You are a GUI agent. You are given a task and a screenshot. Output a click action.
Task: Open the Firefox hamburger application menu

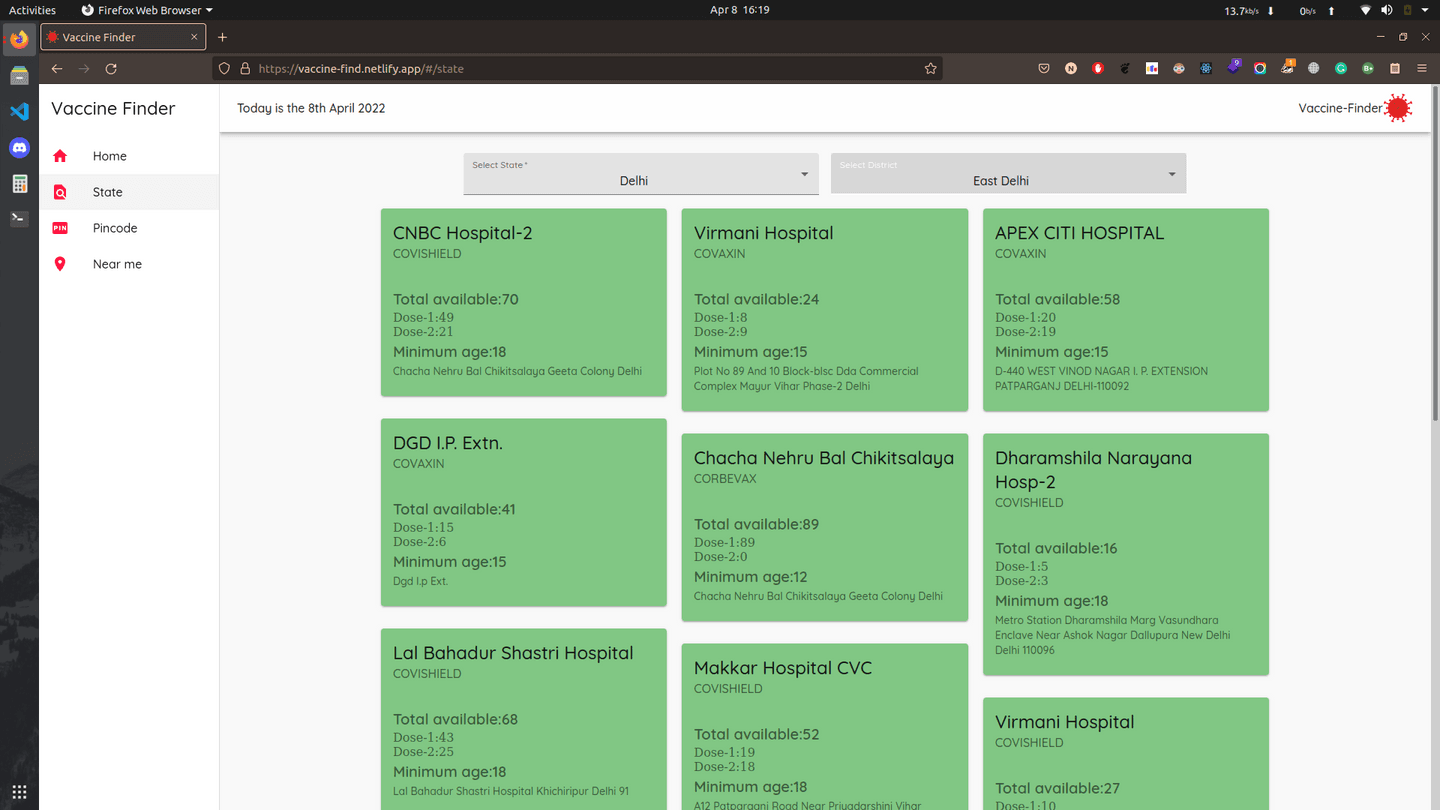pyautogui.click(x=1422, y=69)
